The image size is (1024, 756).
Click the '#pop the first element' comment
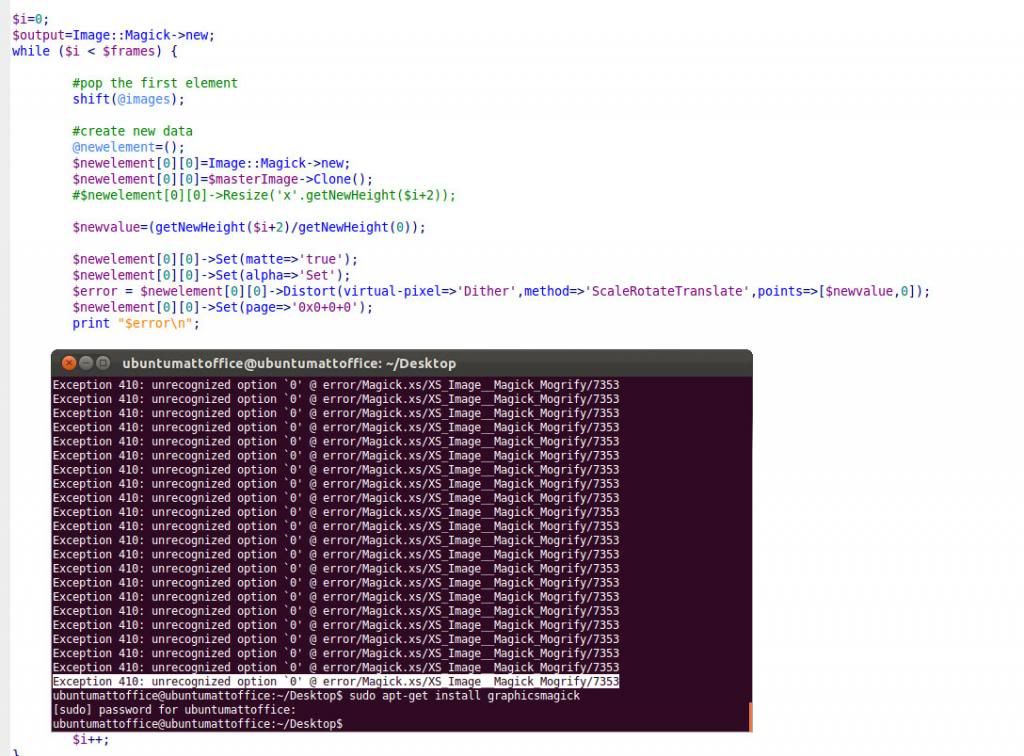point(155,83)
